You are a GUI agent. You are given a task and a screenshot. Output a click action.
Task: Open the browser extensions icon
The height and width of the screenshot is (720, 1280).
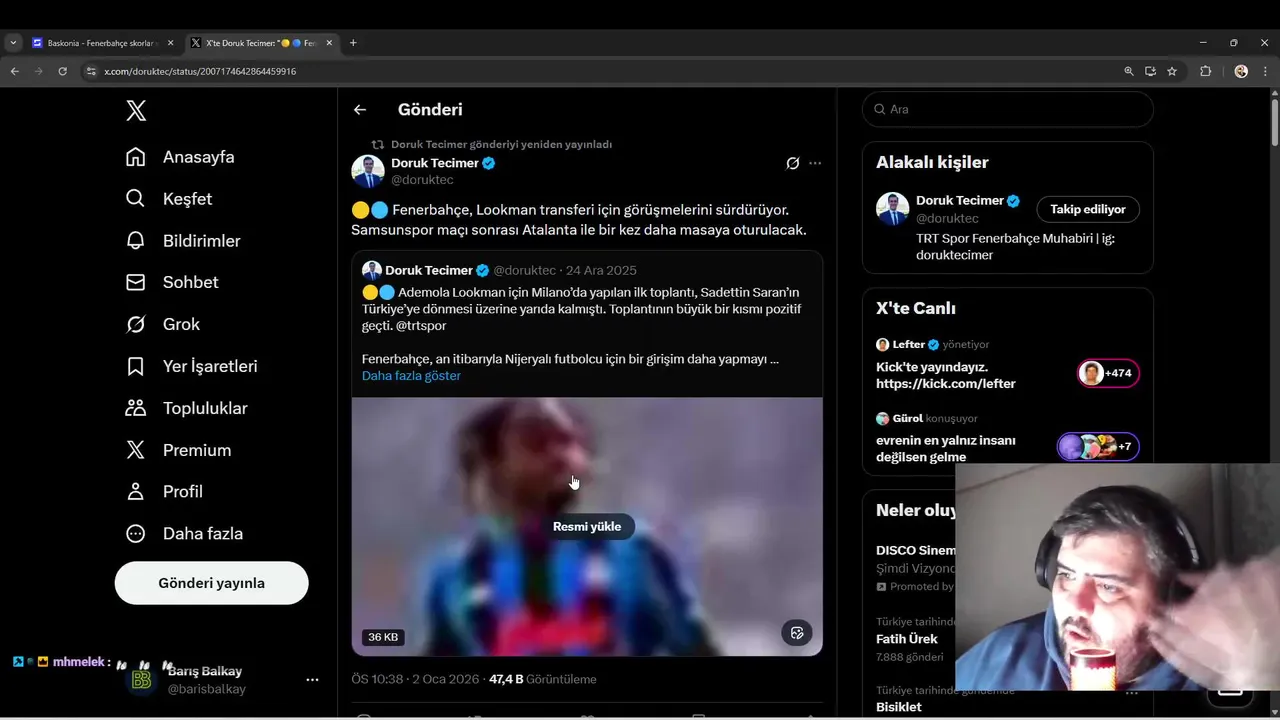(1205, 71)
